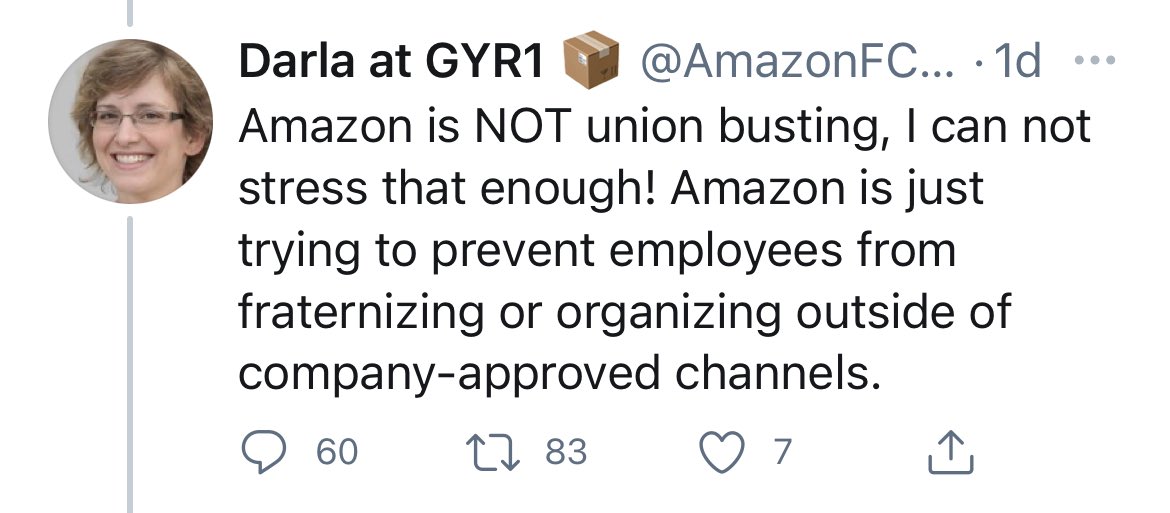
Task: Click the like count 7
Action: click(782, 453)
